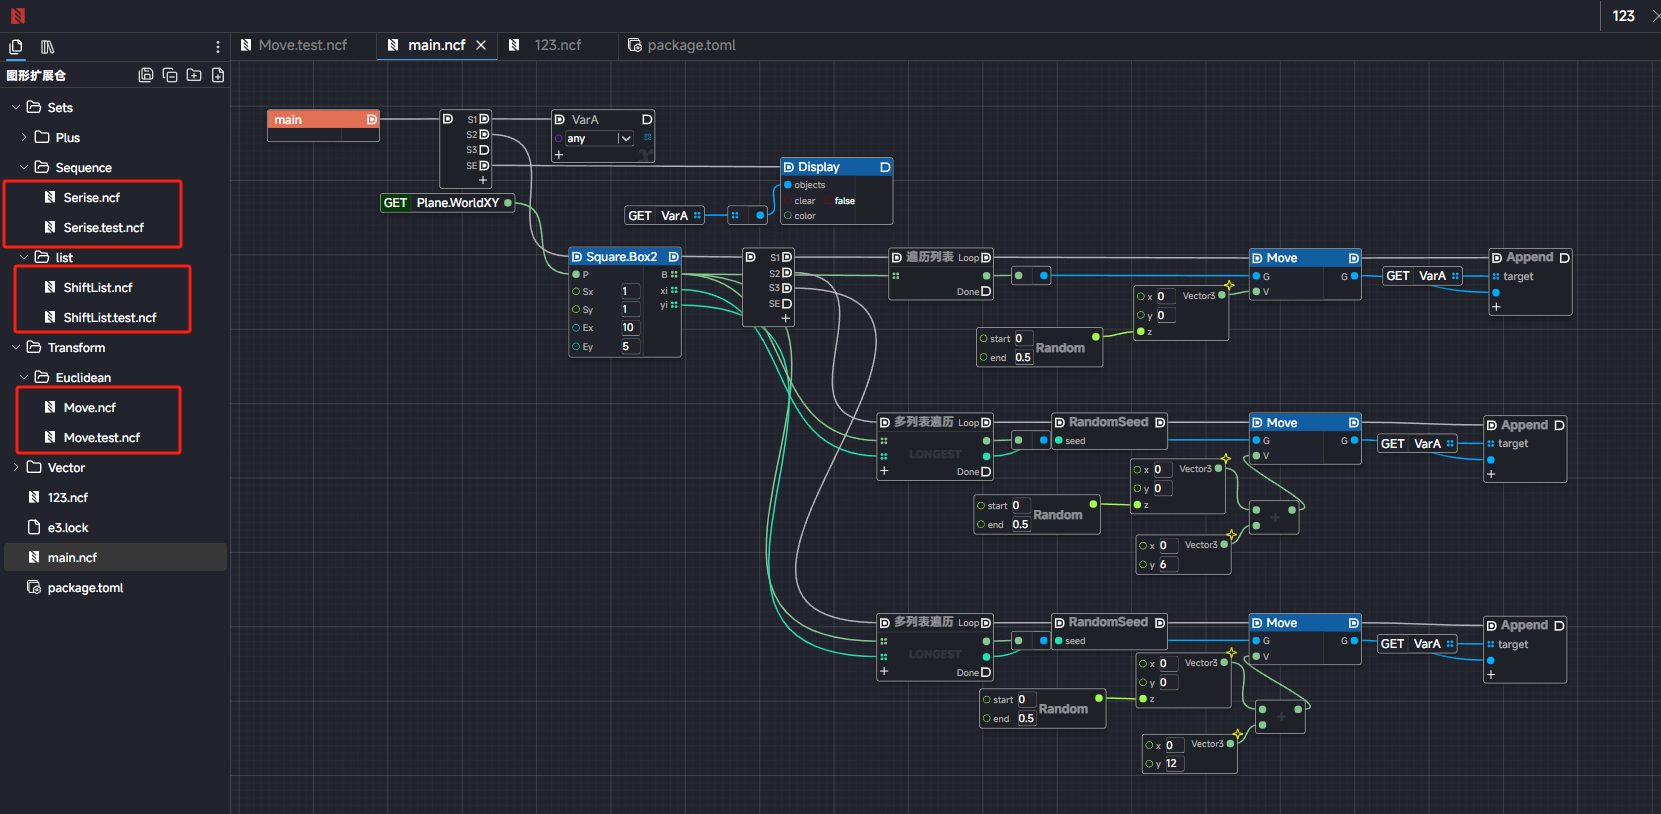The height and width of the screenshot is (814, 1661).
Task: Click the color input port of Display node
Action: [x=788, y=216]
